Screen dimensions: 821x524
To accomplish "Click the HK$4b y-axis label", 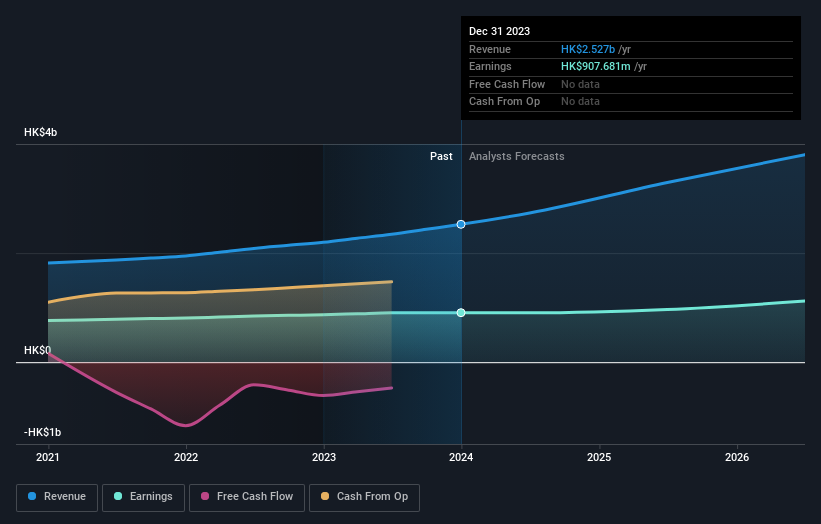I will (40, 132).
